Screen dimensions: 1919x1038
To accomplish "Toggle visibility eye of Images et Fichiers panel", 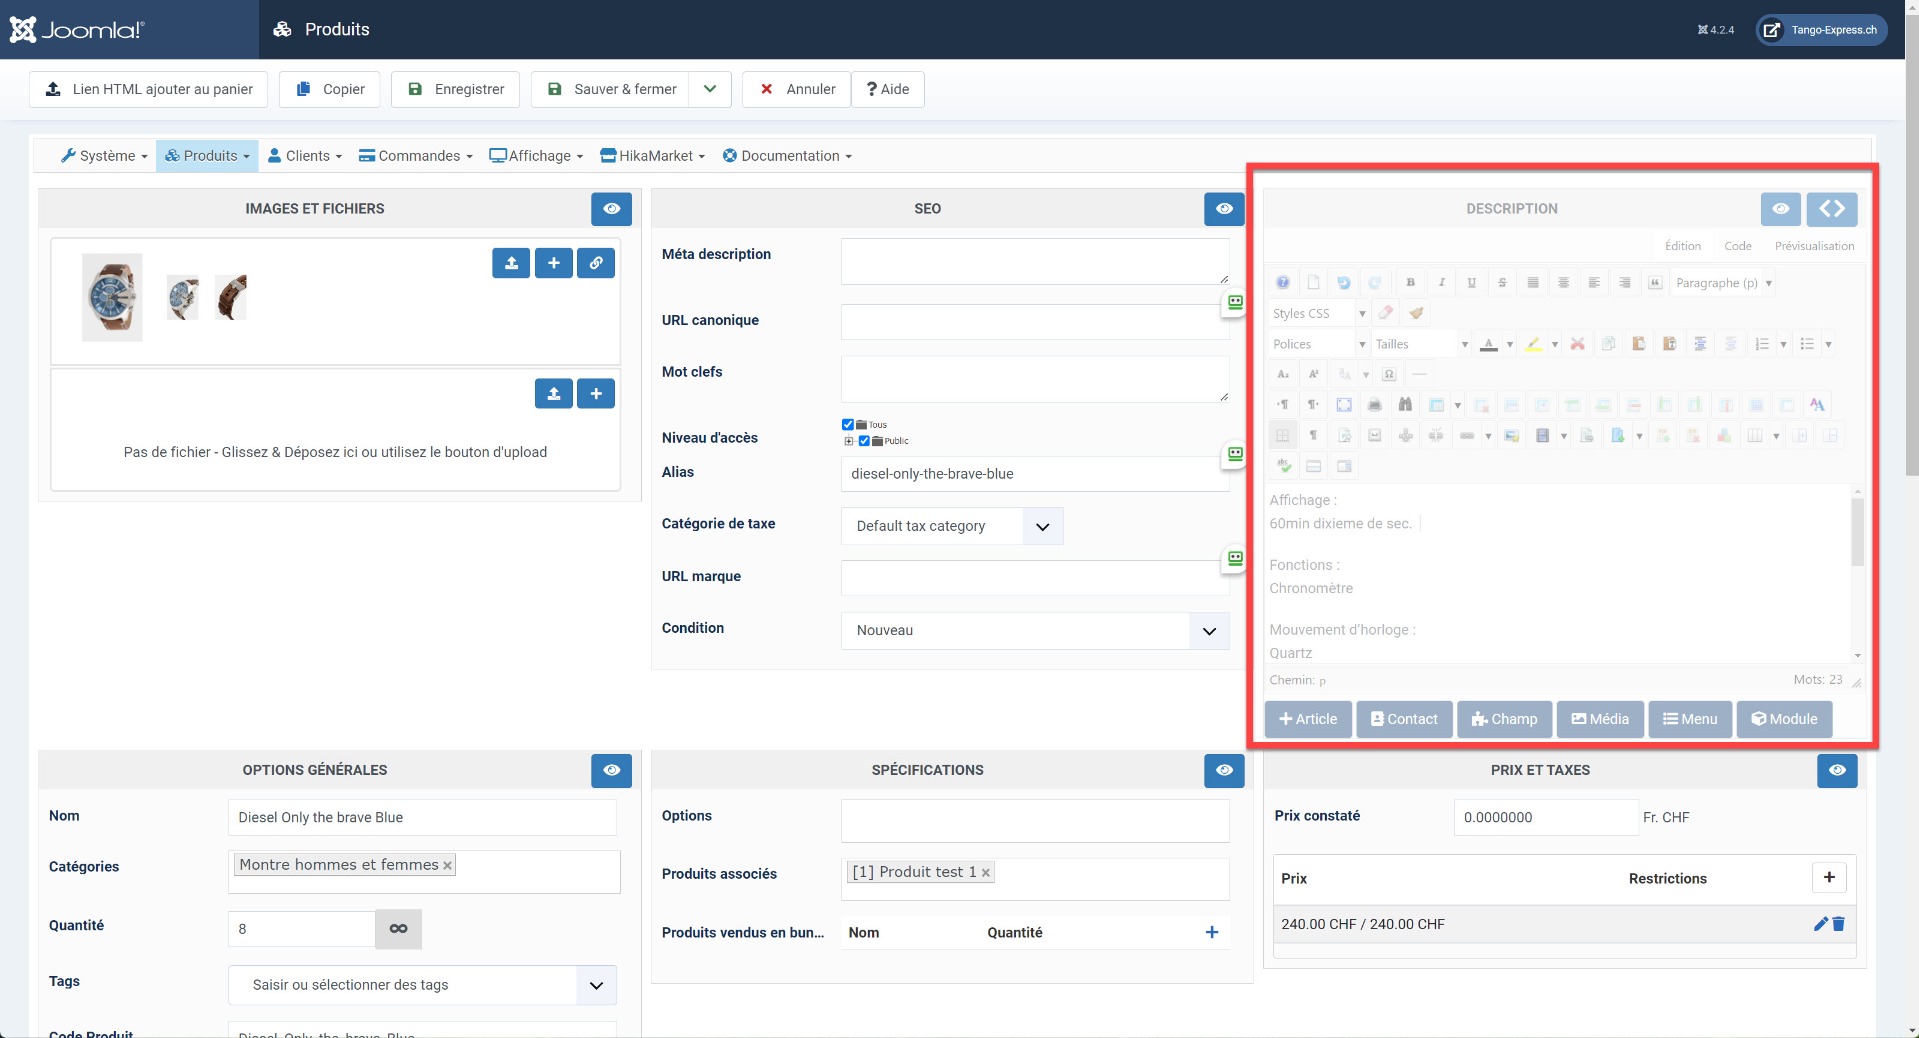I will (x=611, y=209).
